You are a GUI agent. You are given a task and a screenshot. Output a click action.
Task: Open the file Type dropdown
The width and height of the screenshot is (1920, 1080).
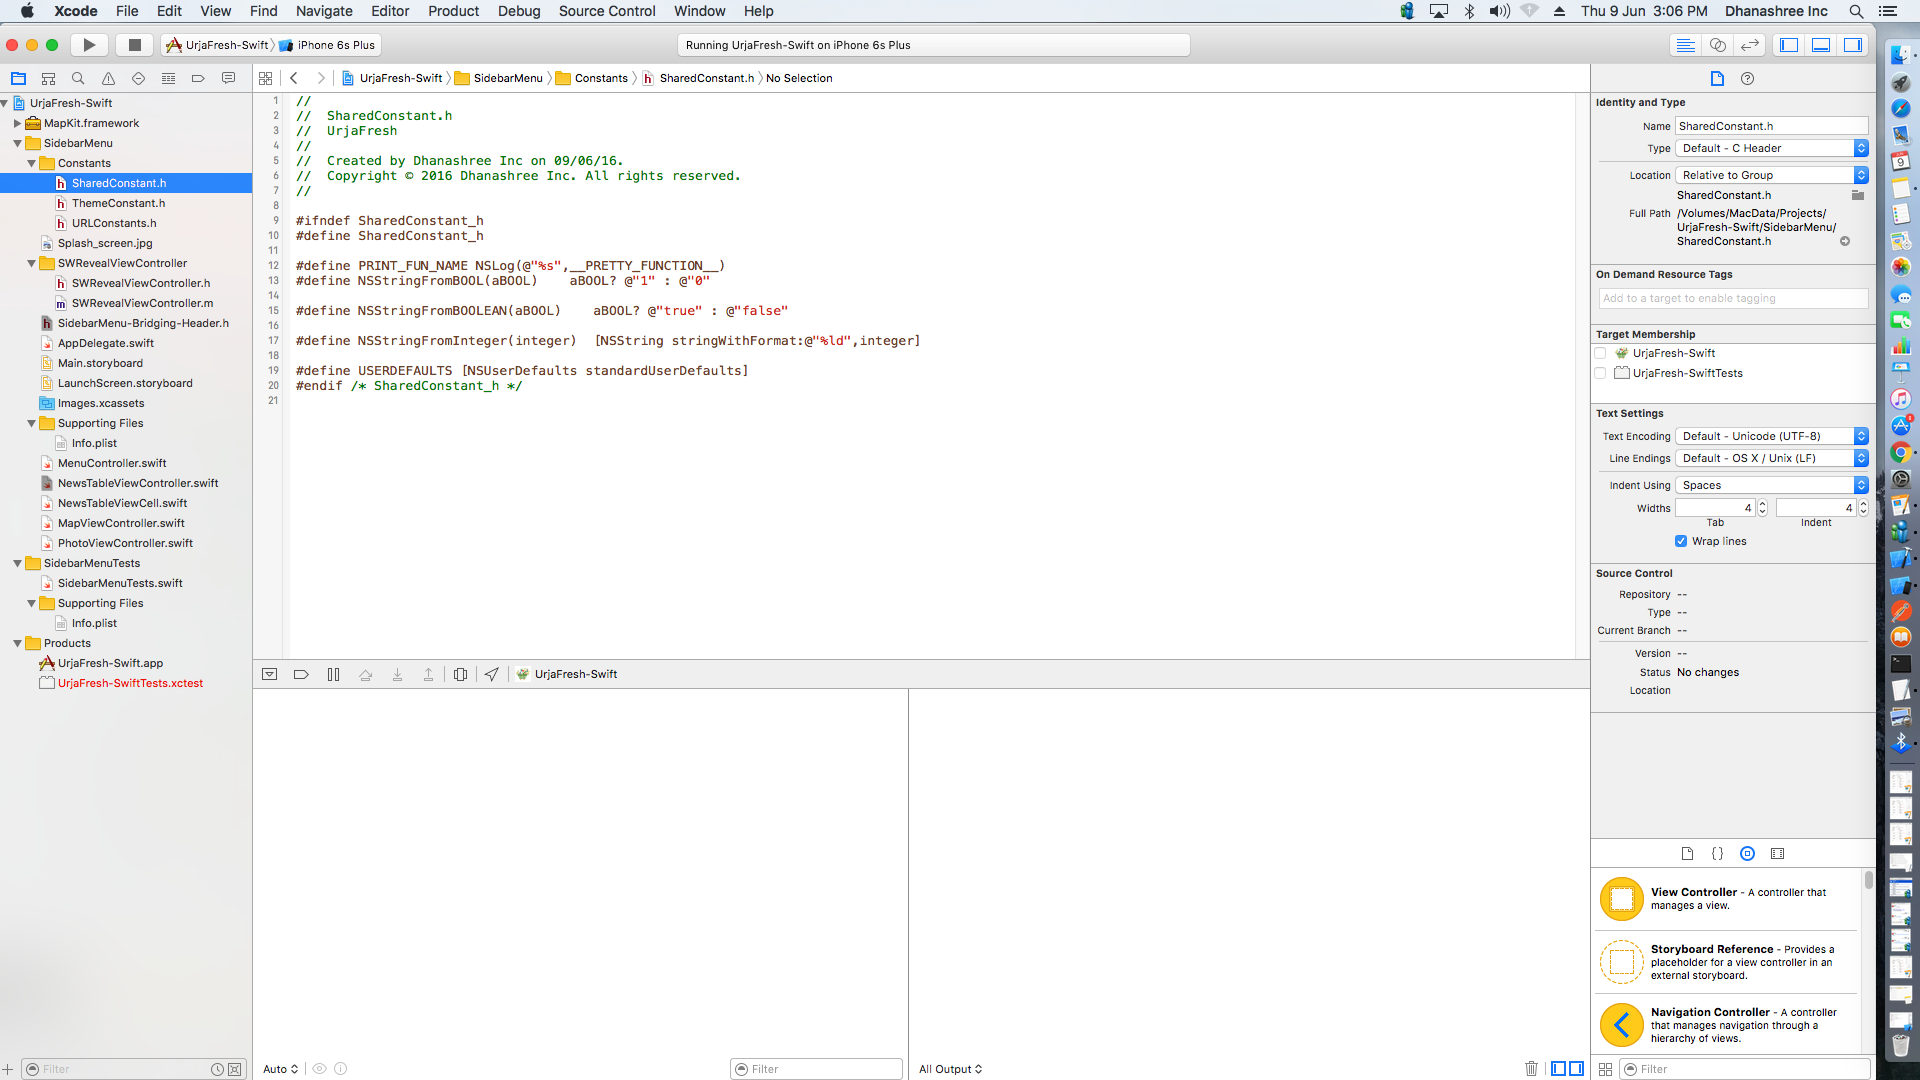click(x=1772, y=148)
